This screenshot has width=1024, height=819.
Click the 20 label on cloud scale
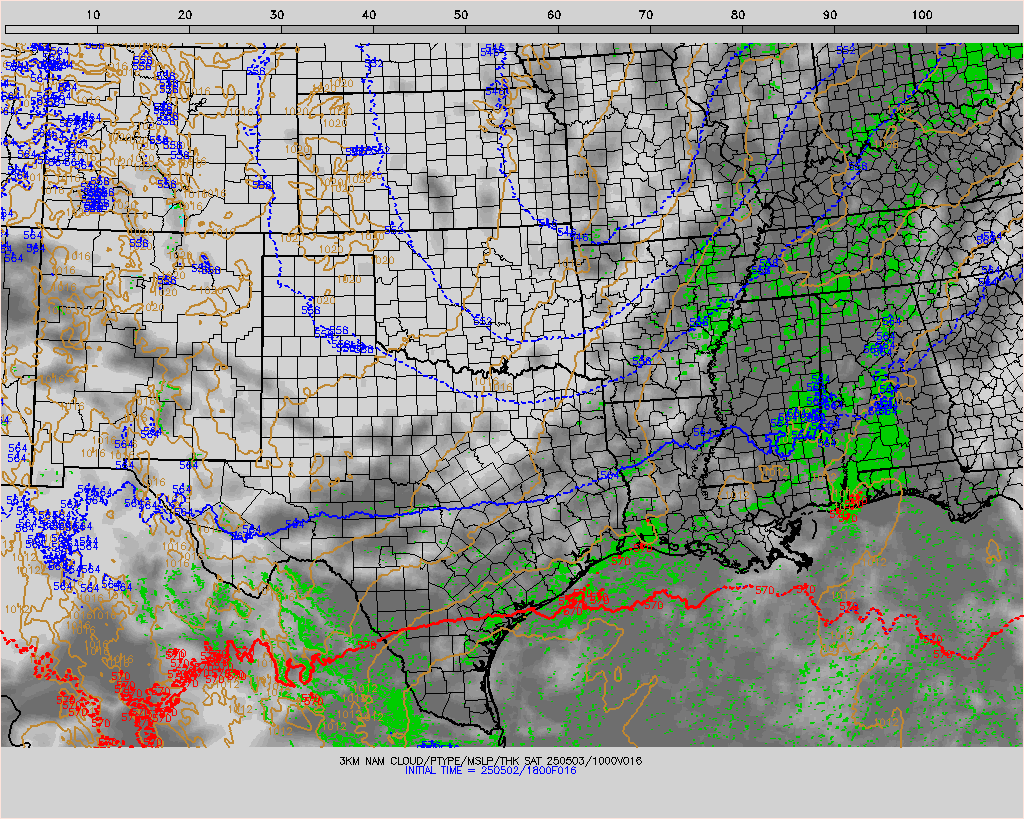pos(185,14)
